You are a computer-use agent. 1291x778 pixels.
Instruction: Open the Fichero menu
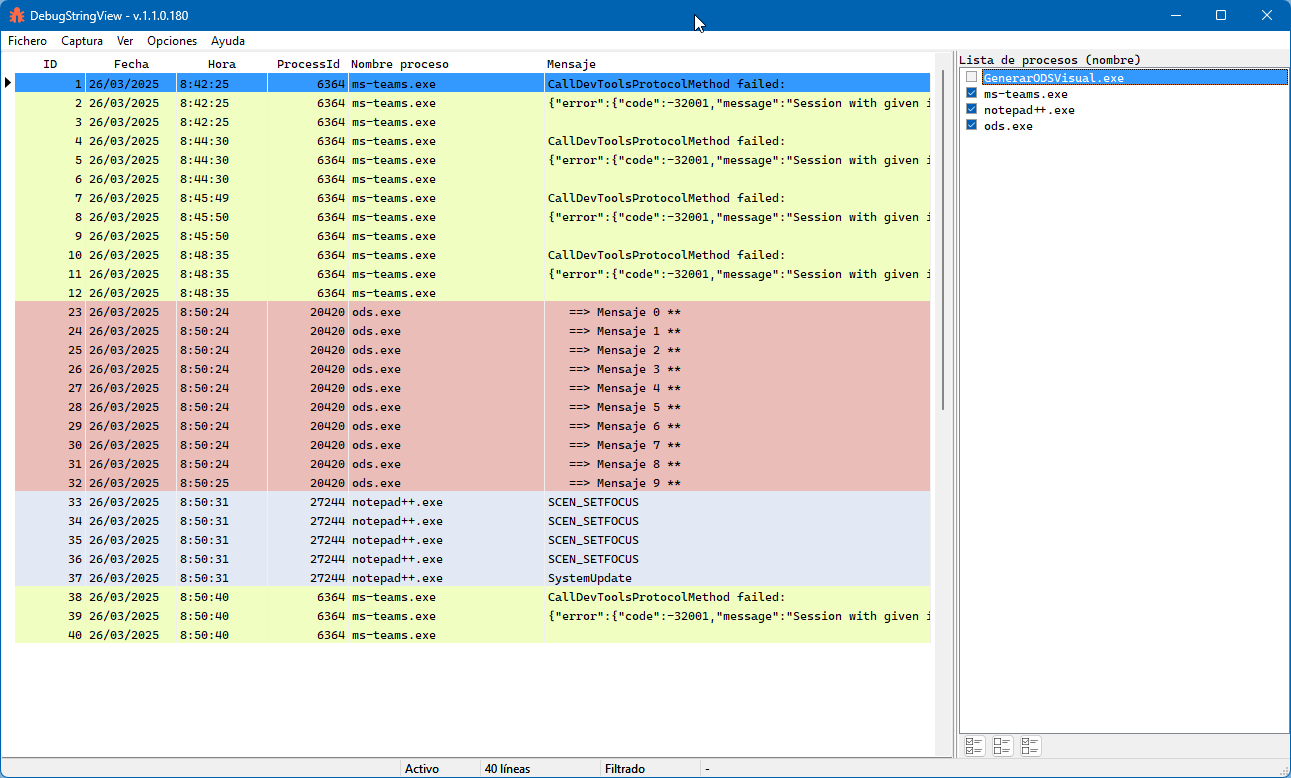tap(27, 41)
